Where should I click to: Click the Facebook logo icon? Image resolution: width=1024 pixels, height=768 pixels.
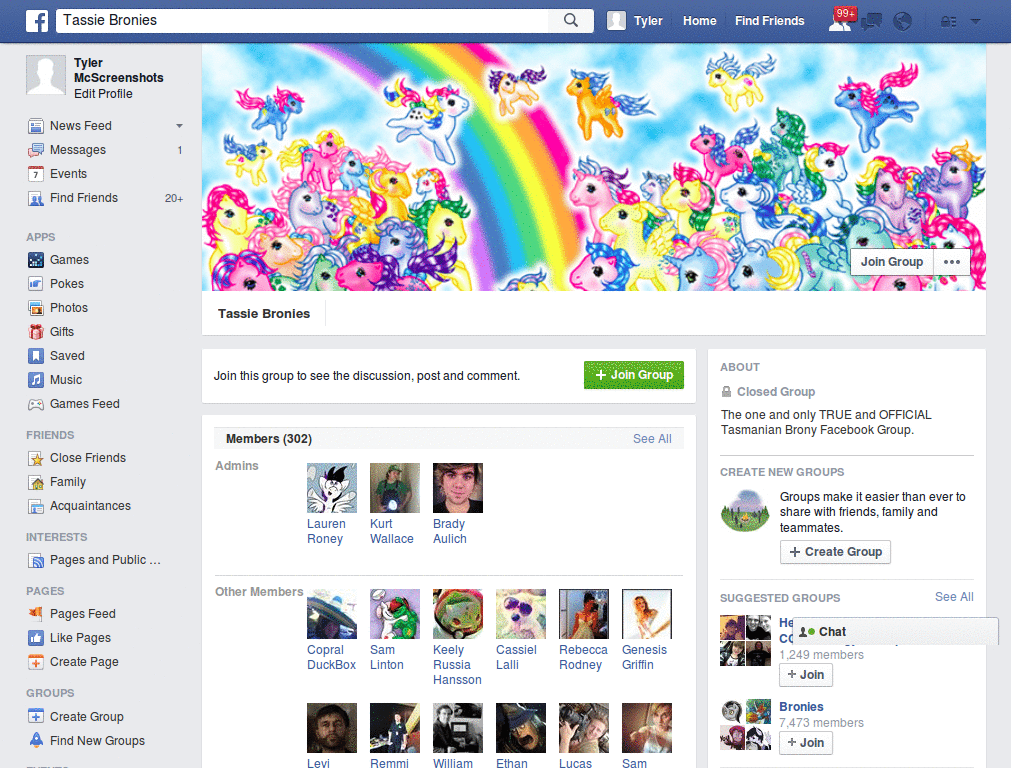[37, 21]
